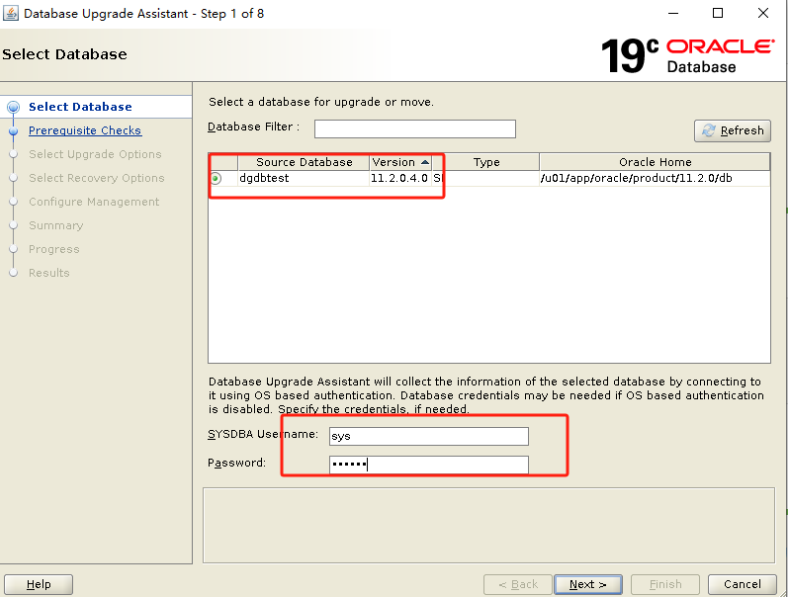
Task: Click the 11.2.0.4.0 version cell
Action: 400,178
